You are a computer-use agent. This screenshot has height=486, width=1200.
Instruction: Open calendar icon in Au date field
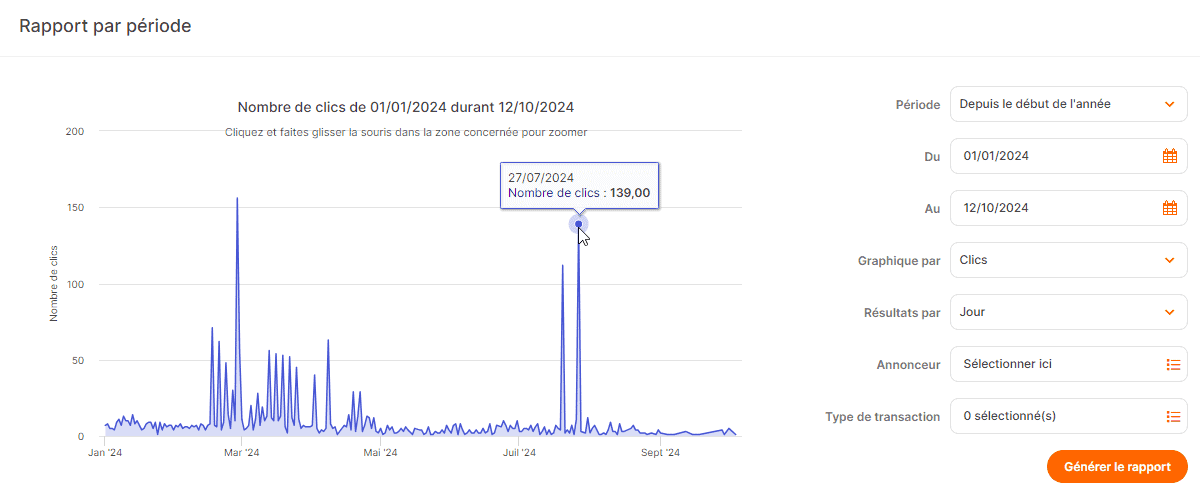1169,208
